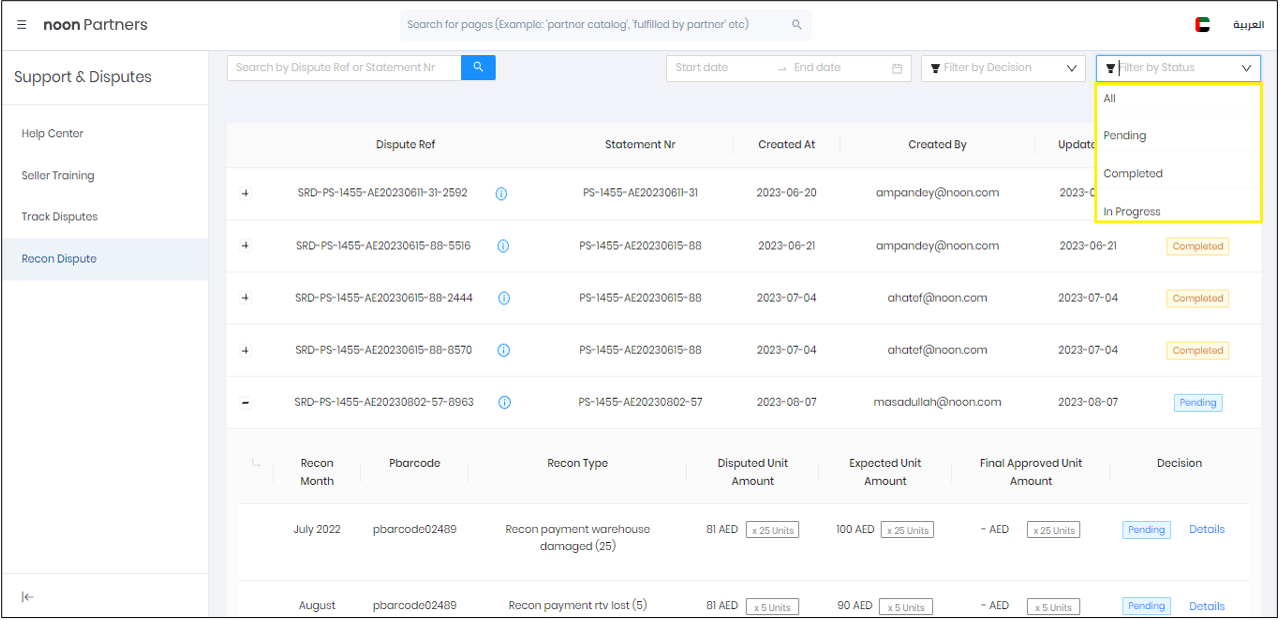
Task: Click the UAE flag icon
Action: [x=1202, y=25]
